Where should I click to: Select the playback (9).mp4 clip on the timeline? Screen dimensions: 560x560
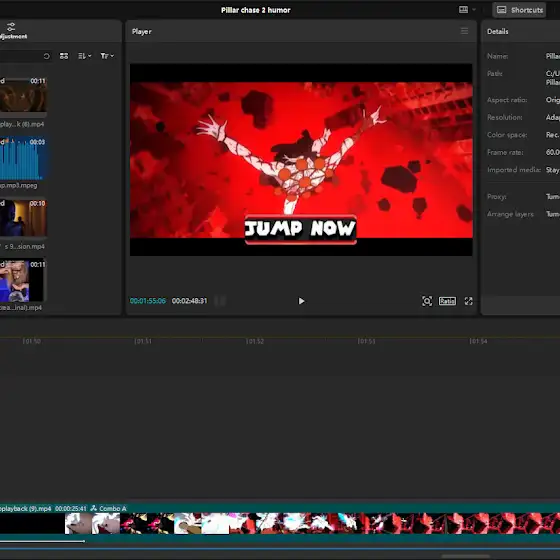280,524
